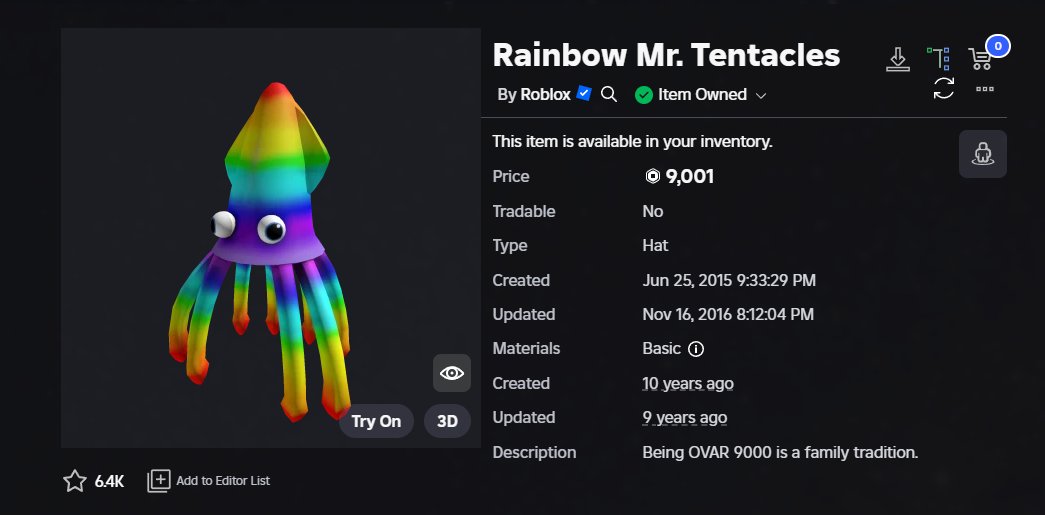Viewport: 1045px width, 515px height.
Task: Click the '10 years ago' created value
Action: 688,384
